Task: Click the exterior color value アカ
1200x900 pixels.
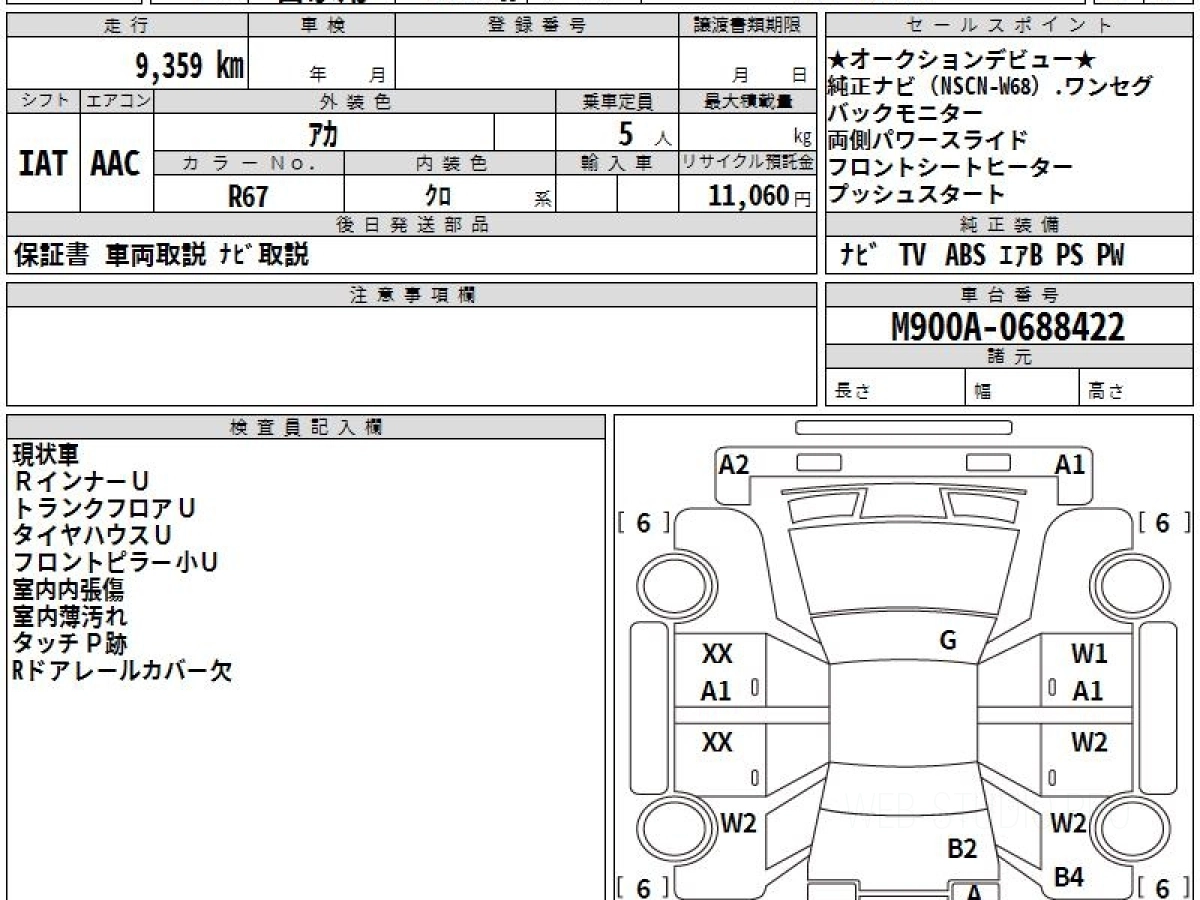Action: pyautogui.click(x=324, y=132)
